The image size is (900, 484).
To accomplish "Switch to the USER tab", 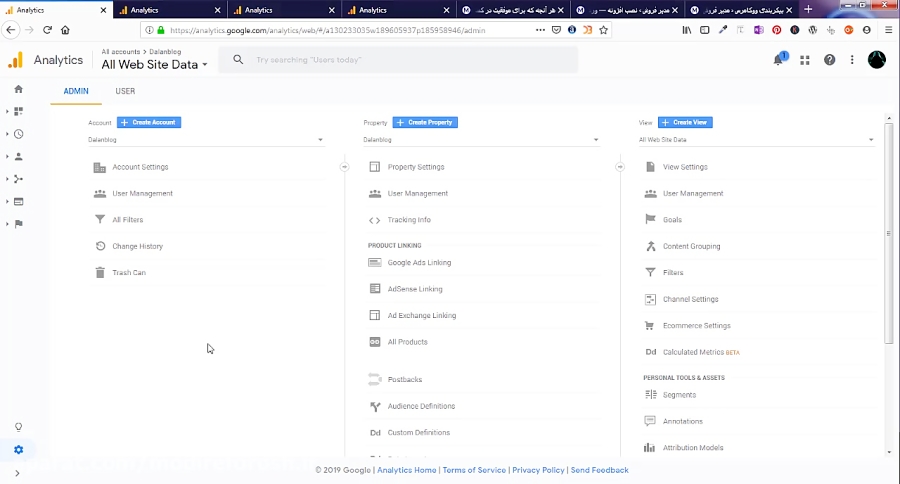I will (x=125, y=91).
